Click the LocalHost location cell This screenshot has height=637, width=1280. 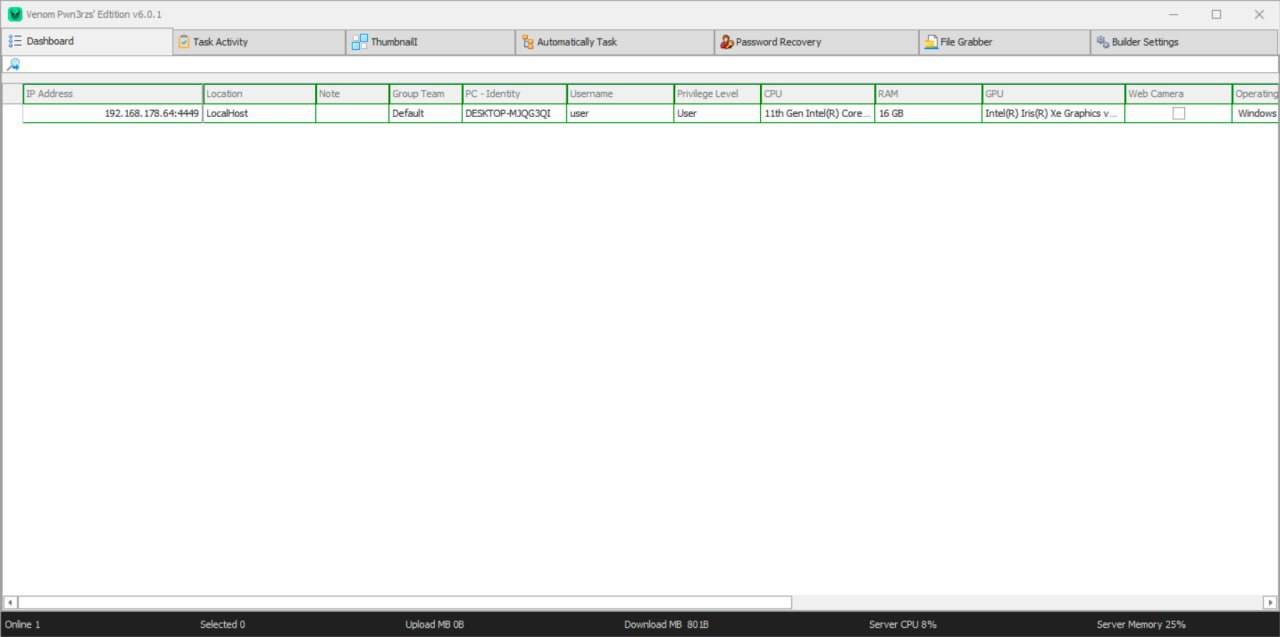[259, 113]
